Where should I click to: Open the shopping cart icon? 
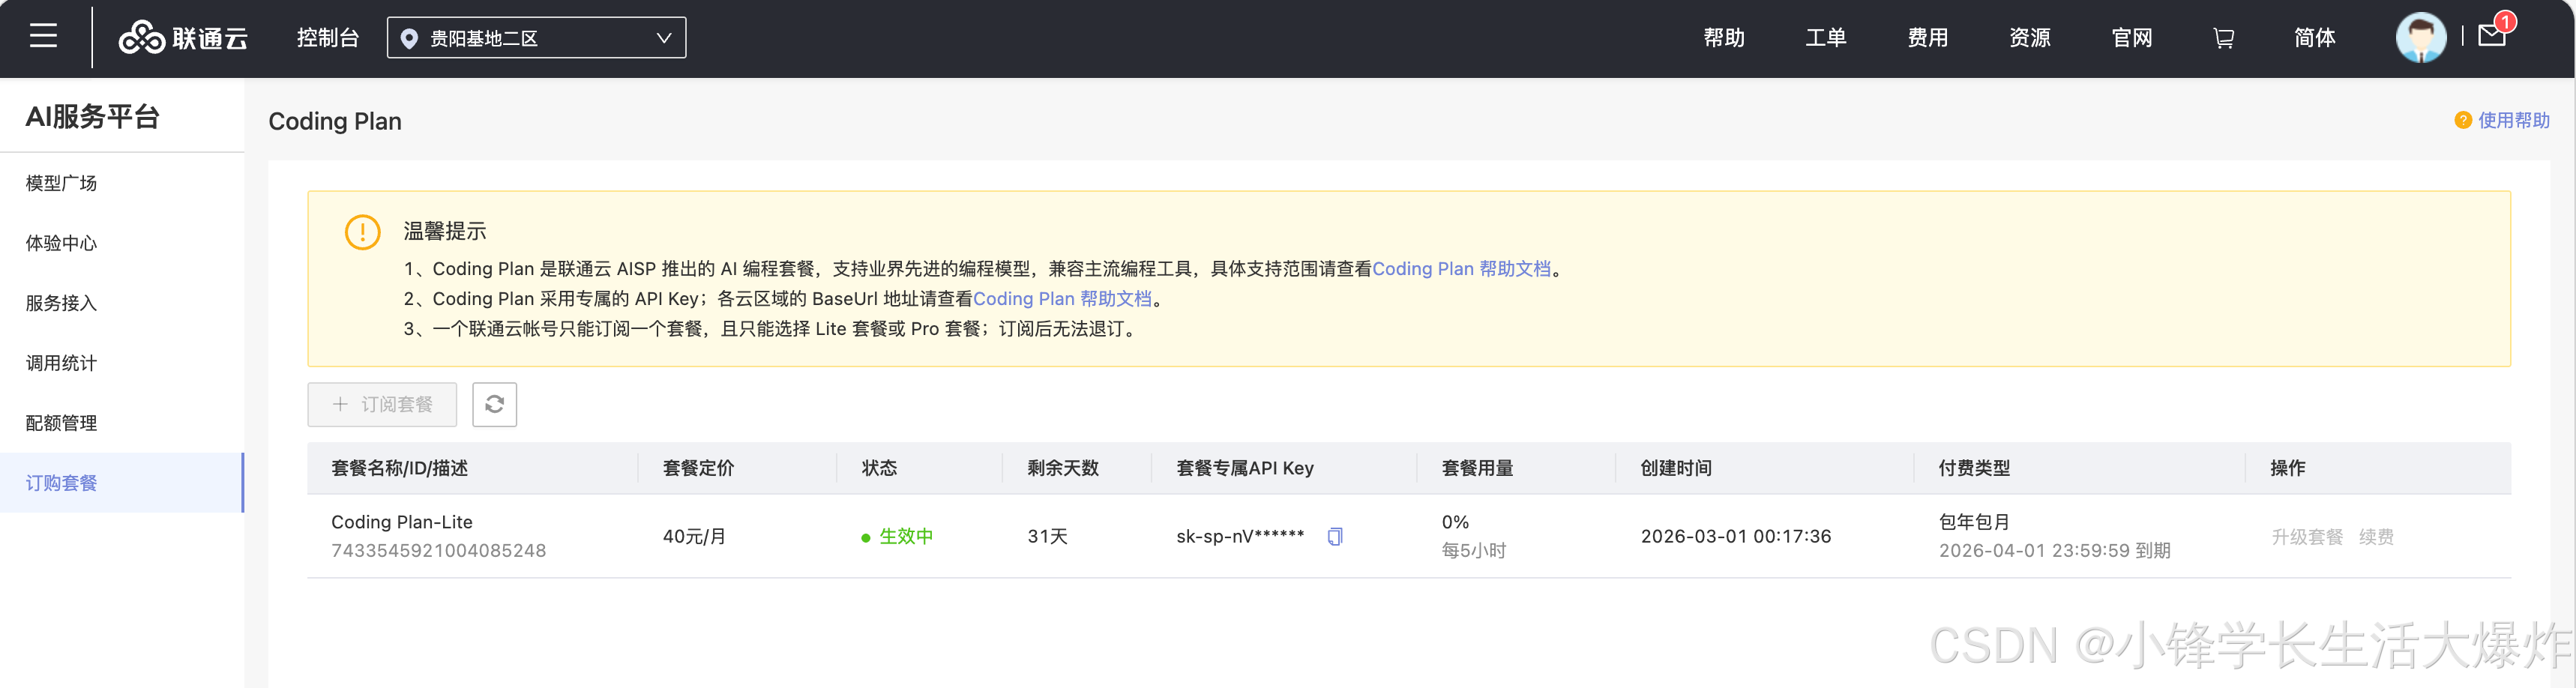(x=2223, y=38)
